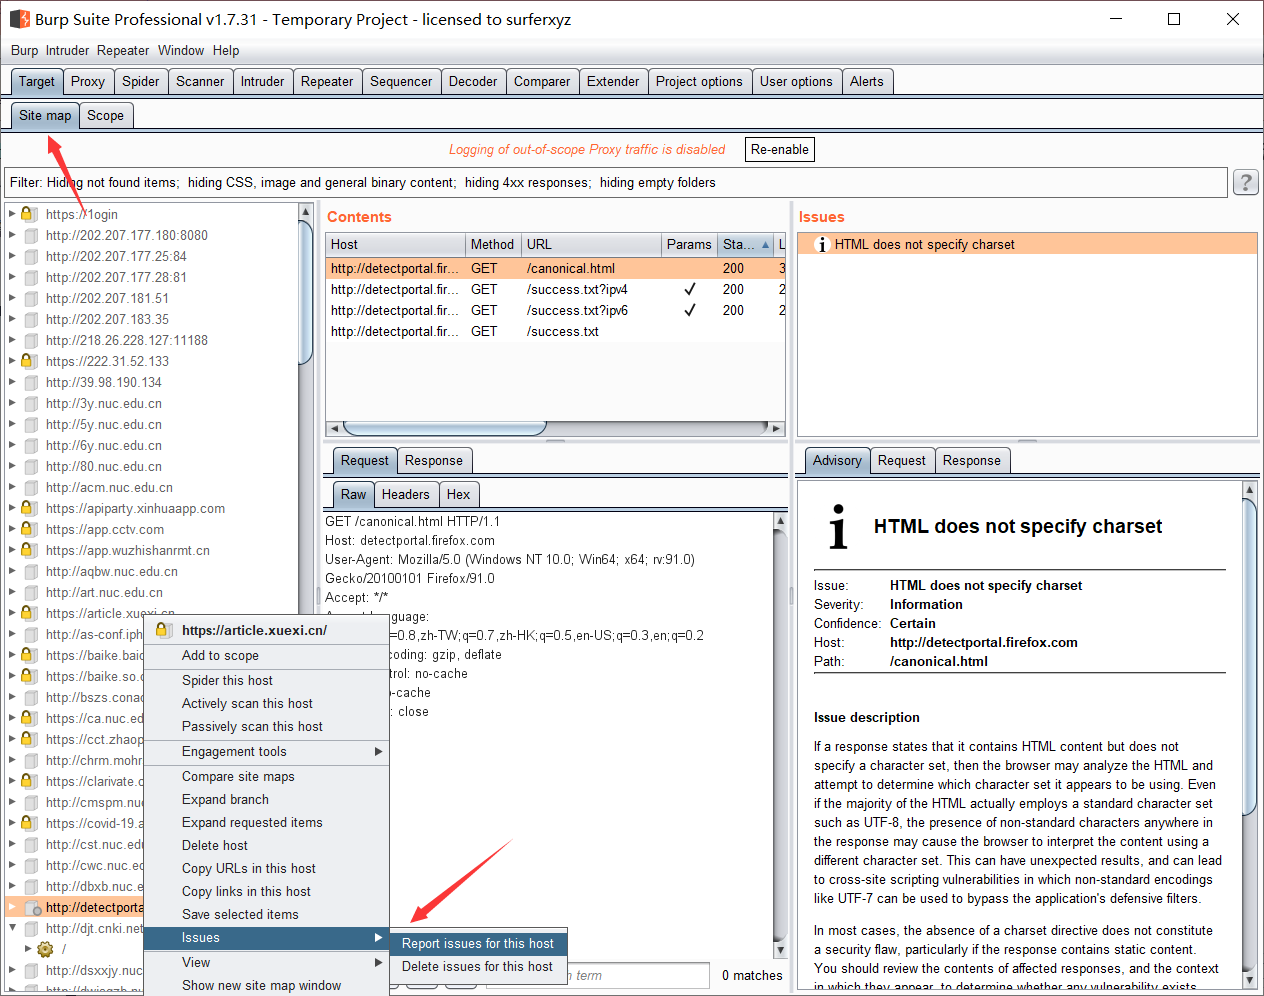Screen dimensions: 1264x996
Task: Choose Actively scan this host
Action: (266, 703)
